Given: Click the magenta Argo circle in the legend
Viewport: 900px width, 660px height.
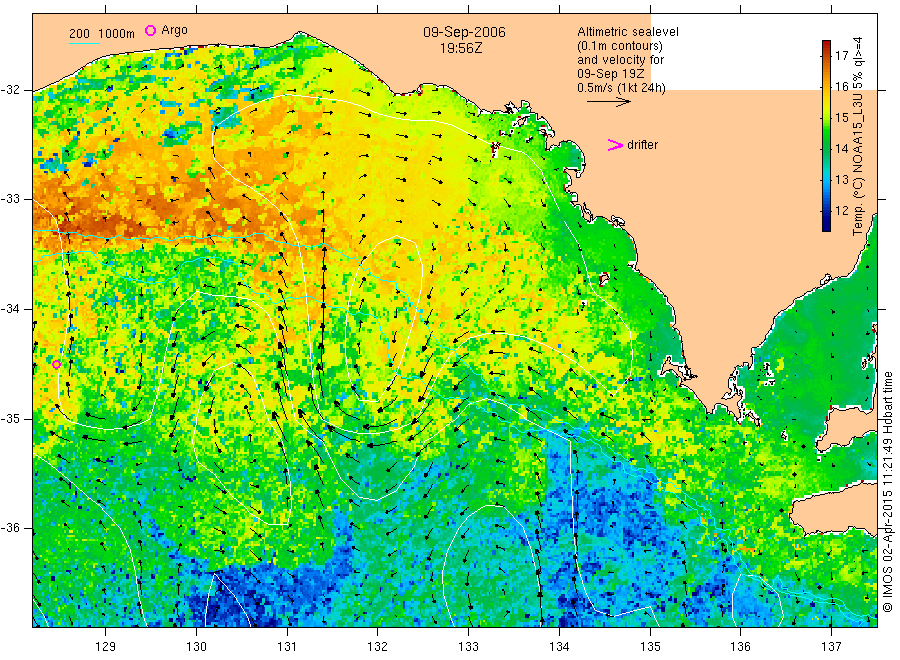Looking at the screenshot, I should pos(150,30).
